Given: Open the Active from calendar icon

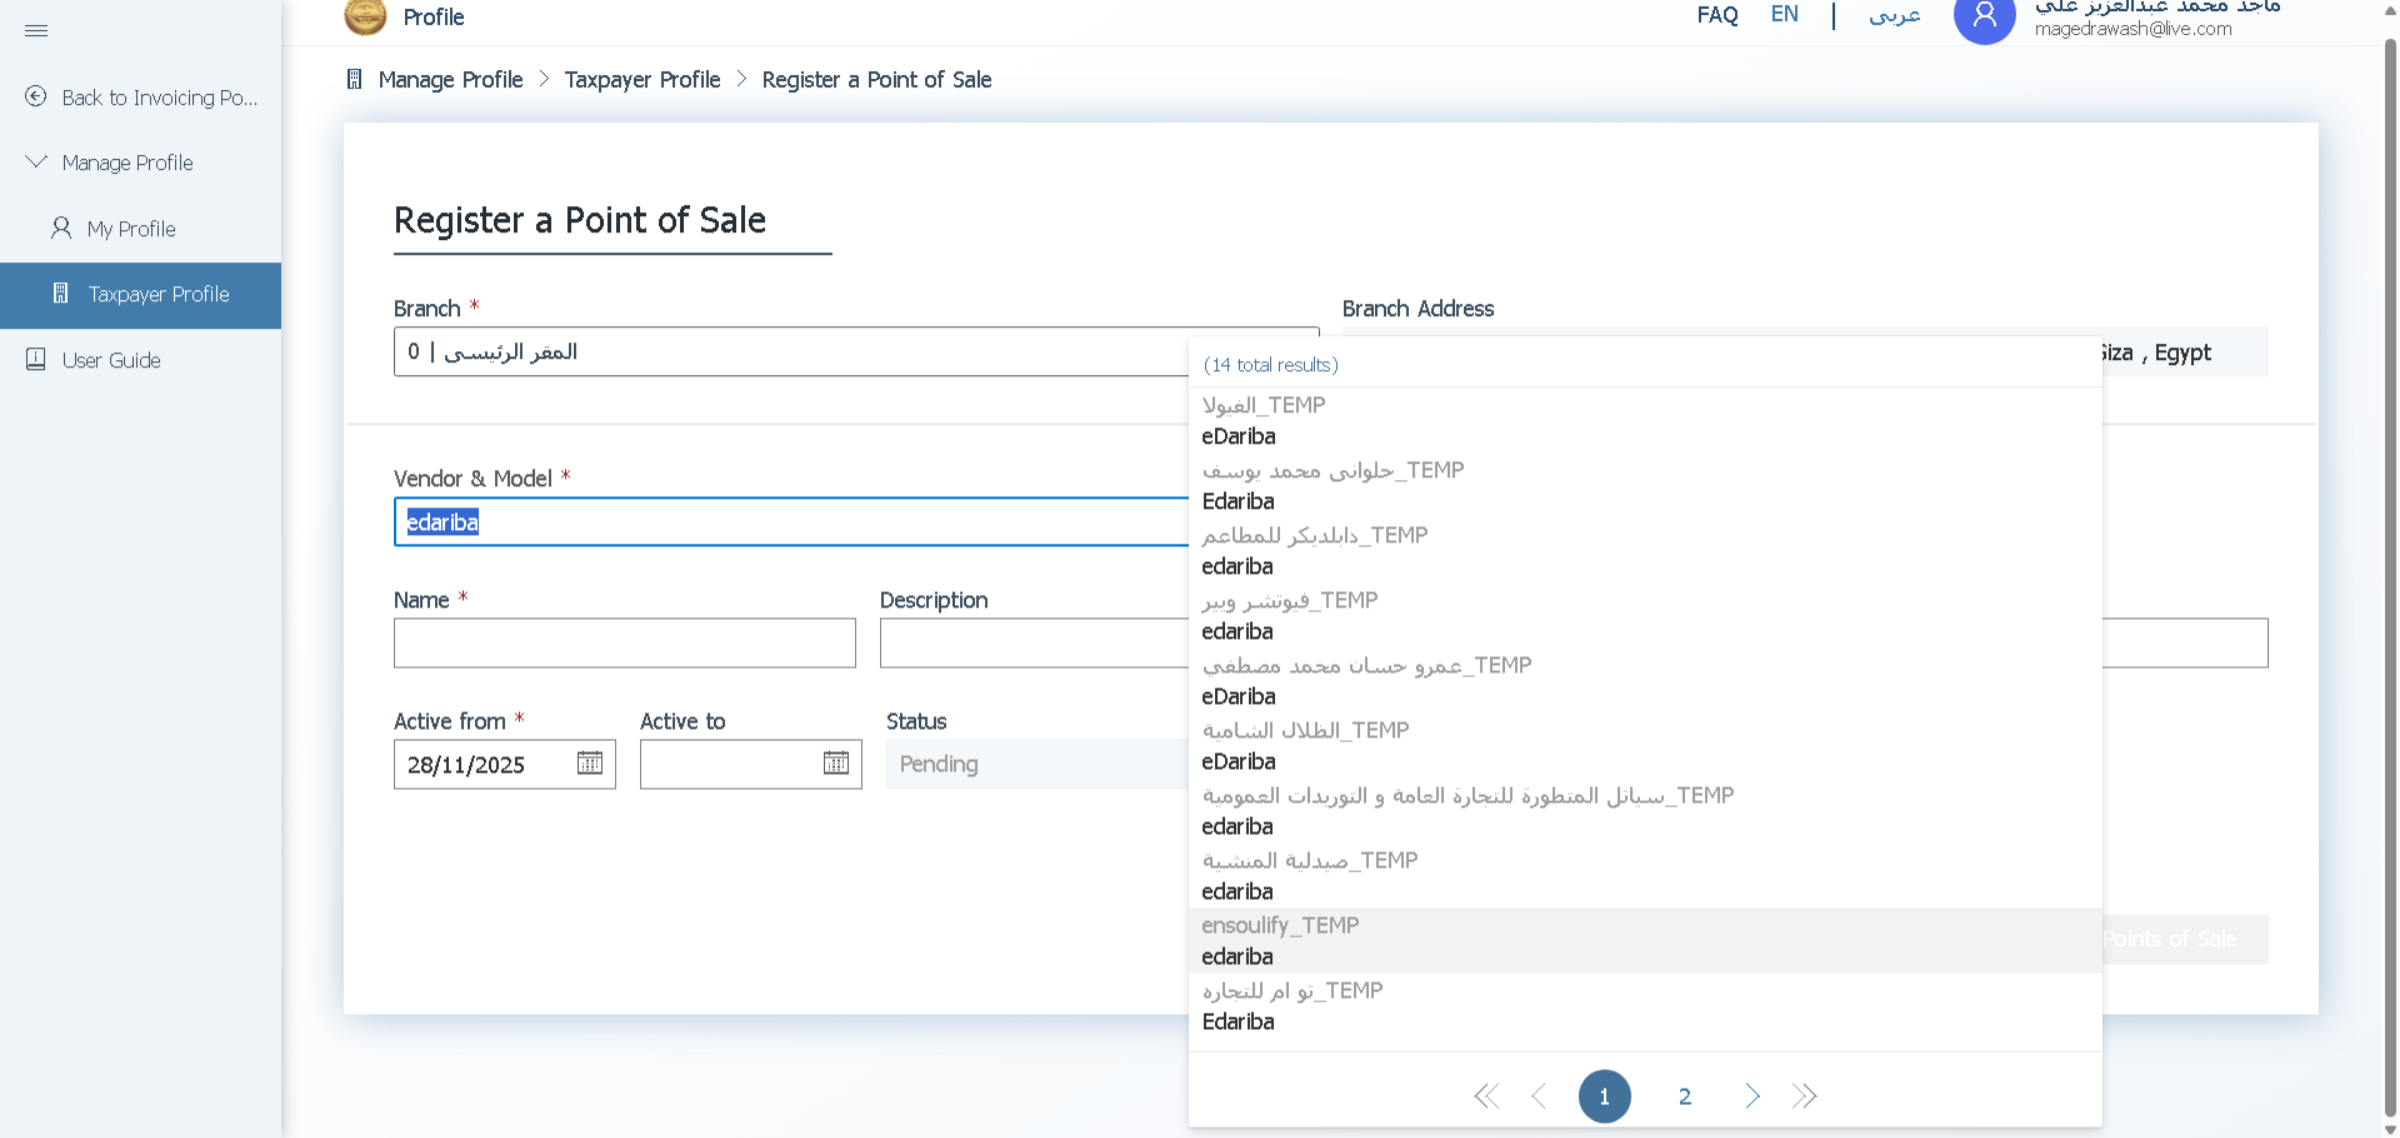Looking at the screenshot, I should [x=589, y=763].
